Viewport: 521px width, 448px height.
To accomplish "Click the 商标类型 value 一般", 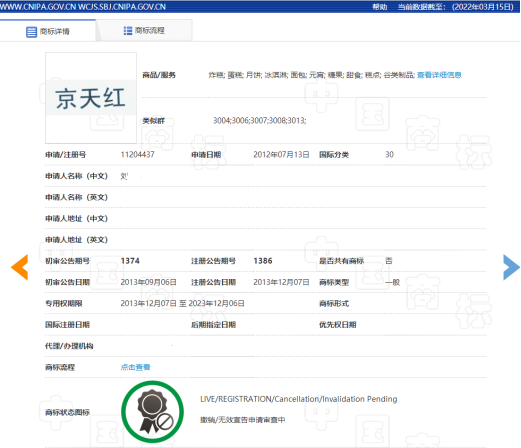I will 392,282.
